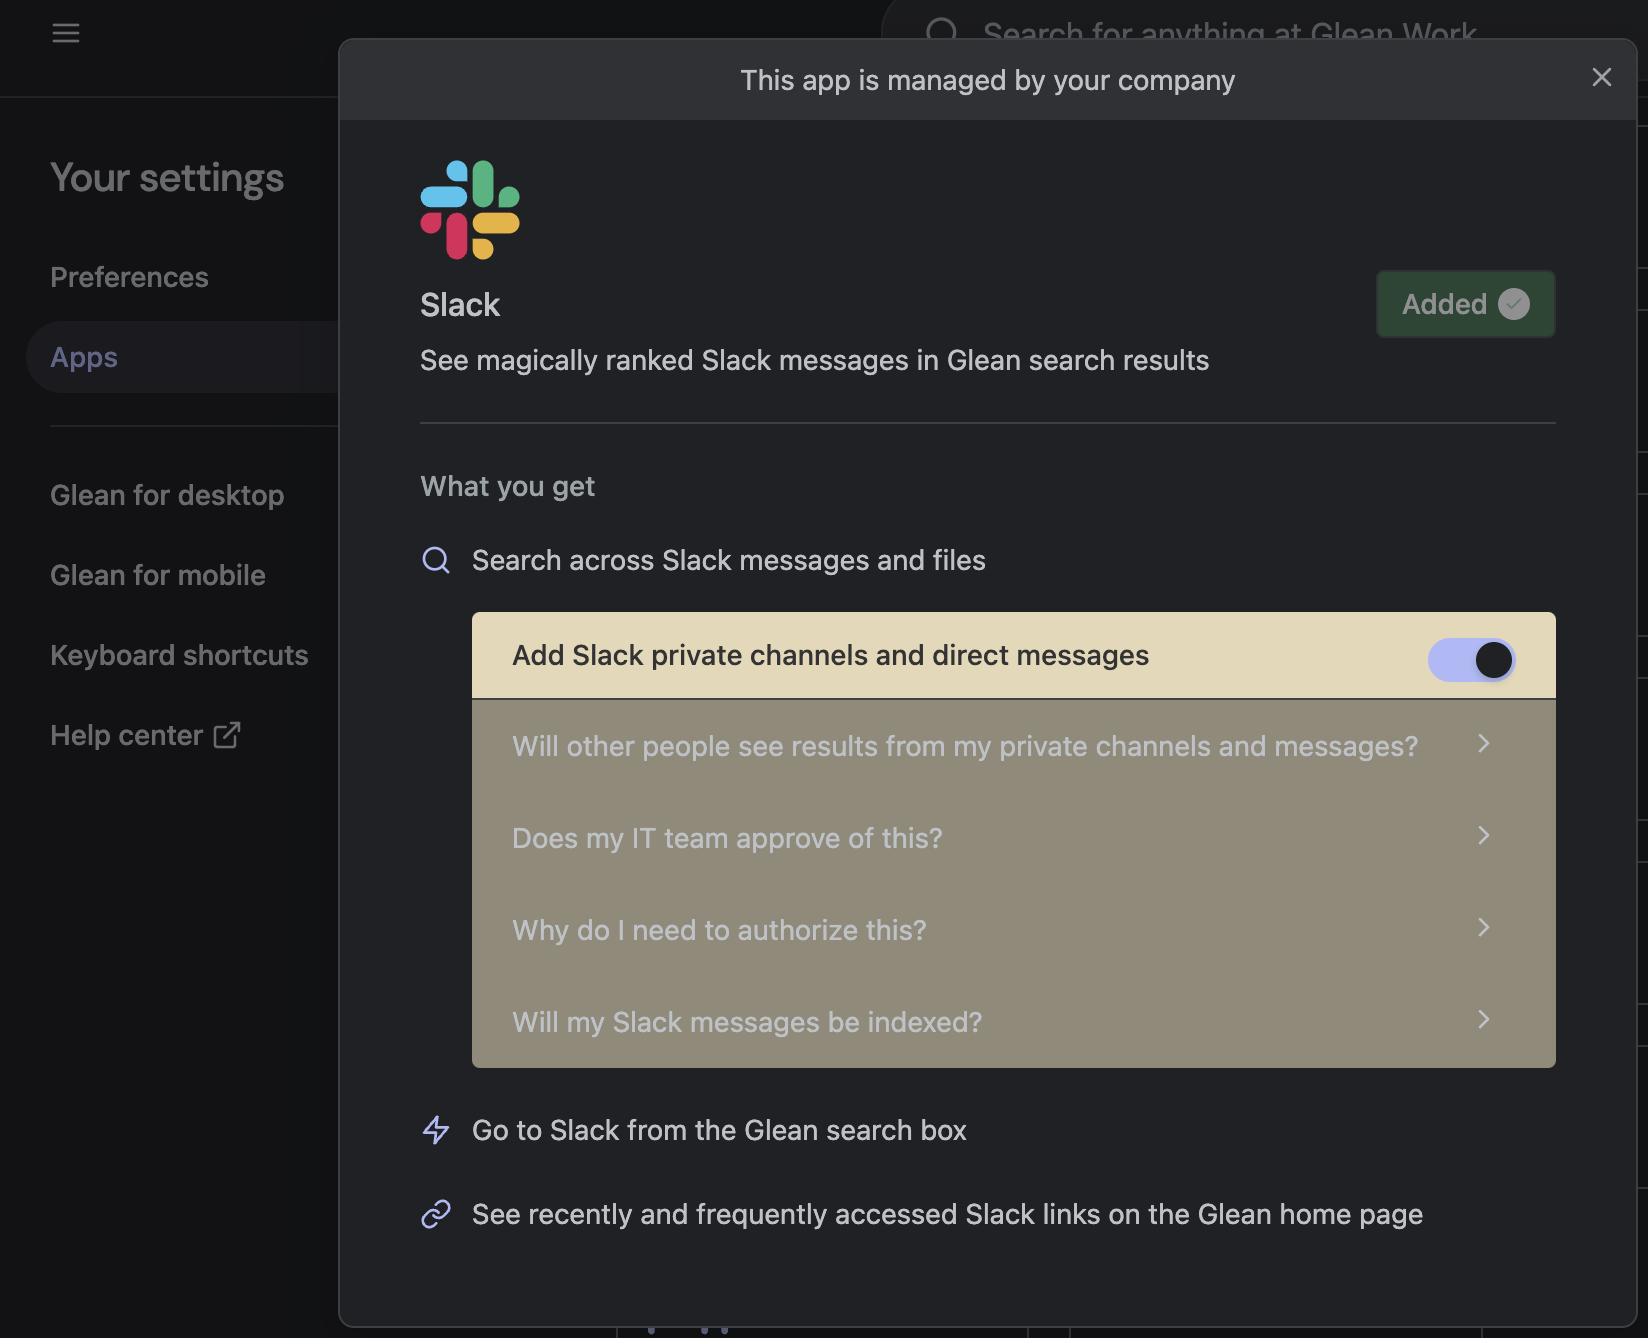Select Apps in settings sidebar

[x=84, y=357]
